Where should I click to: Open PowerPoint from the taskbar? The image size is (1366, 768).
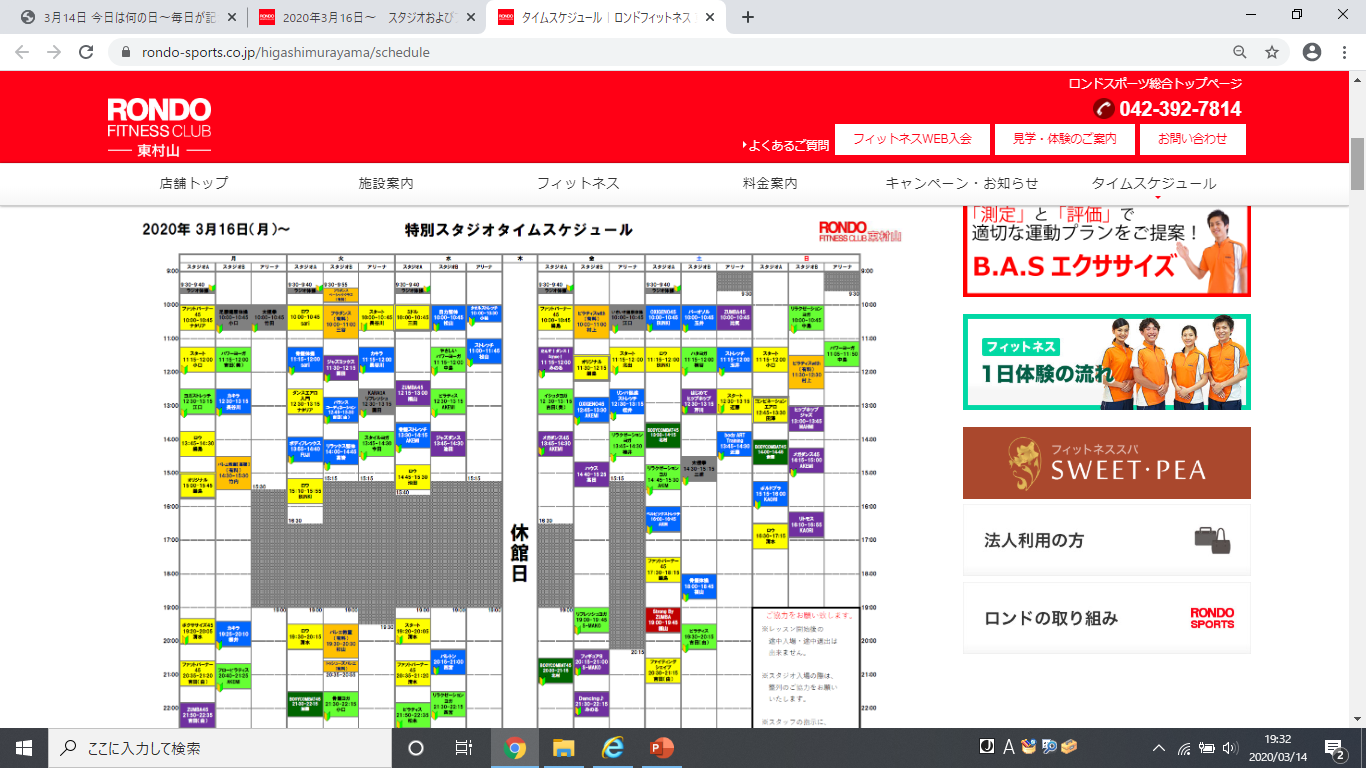click(661, 748)
